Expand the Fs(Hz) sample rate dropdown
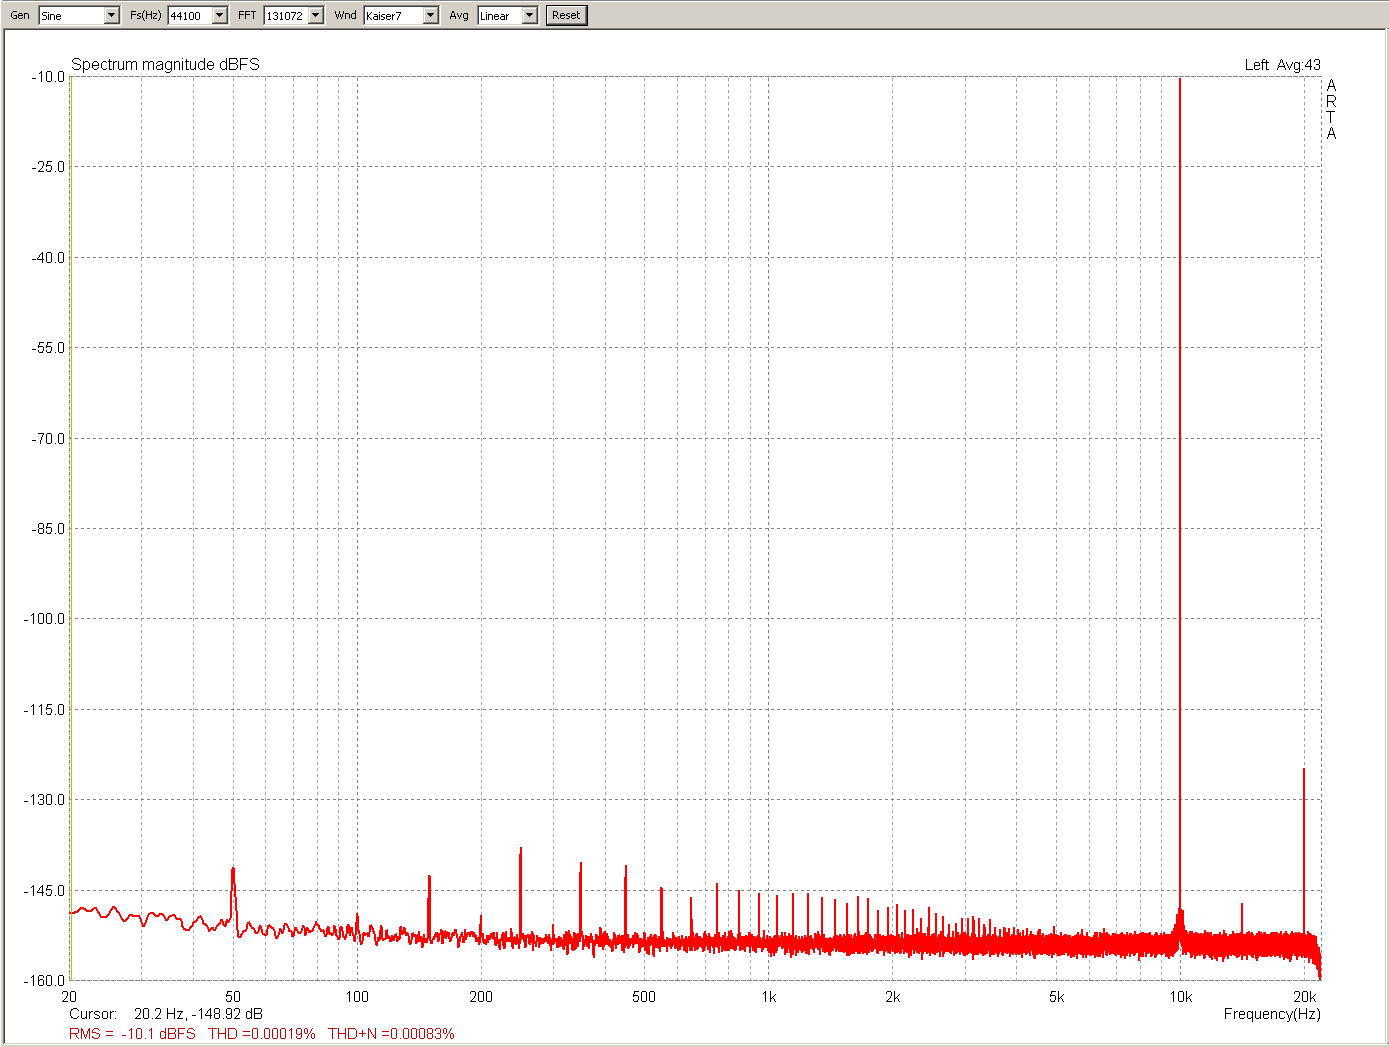This screenshot has width=1389, height=1047. coord(220,15)
